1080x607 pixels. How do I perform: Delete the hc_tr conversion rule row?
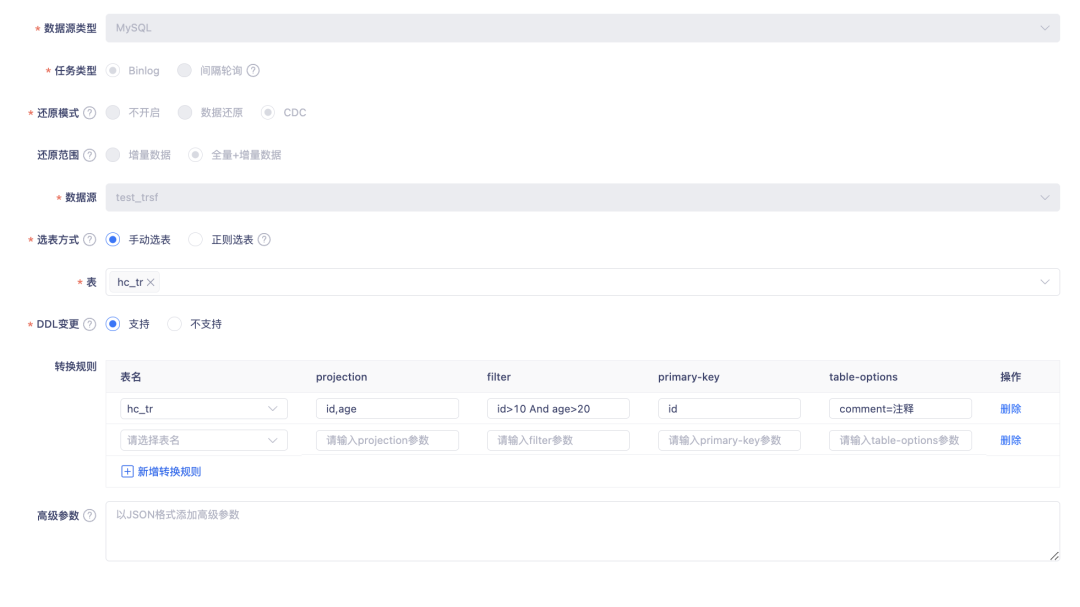[1010, 409]
